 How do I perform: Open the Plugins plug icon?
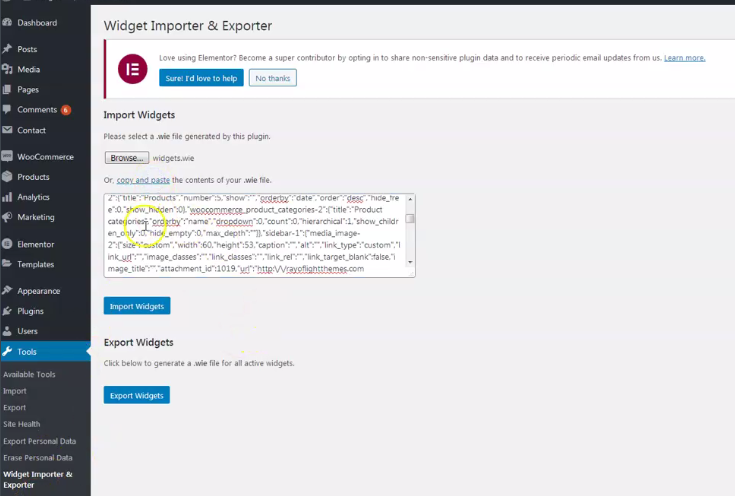[x=8, y=311]
